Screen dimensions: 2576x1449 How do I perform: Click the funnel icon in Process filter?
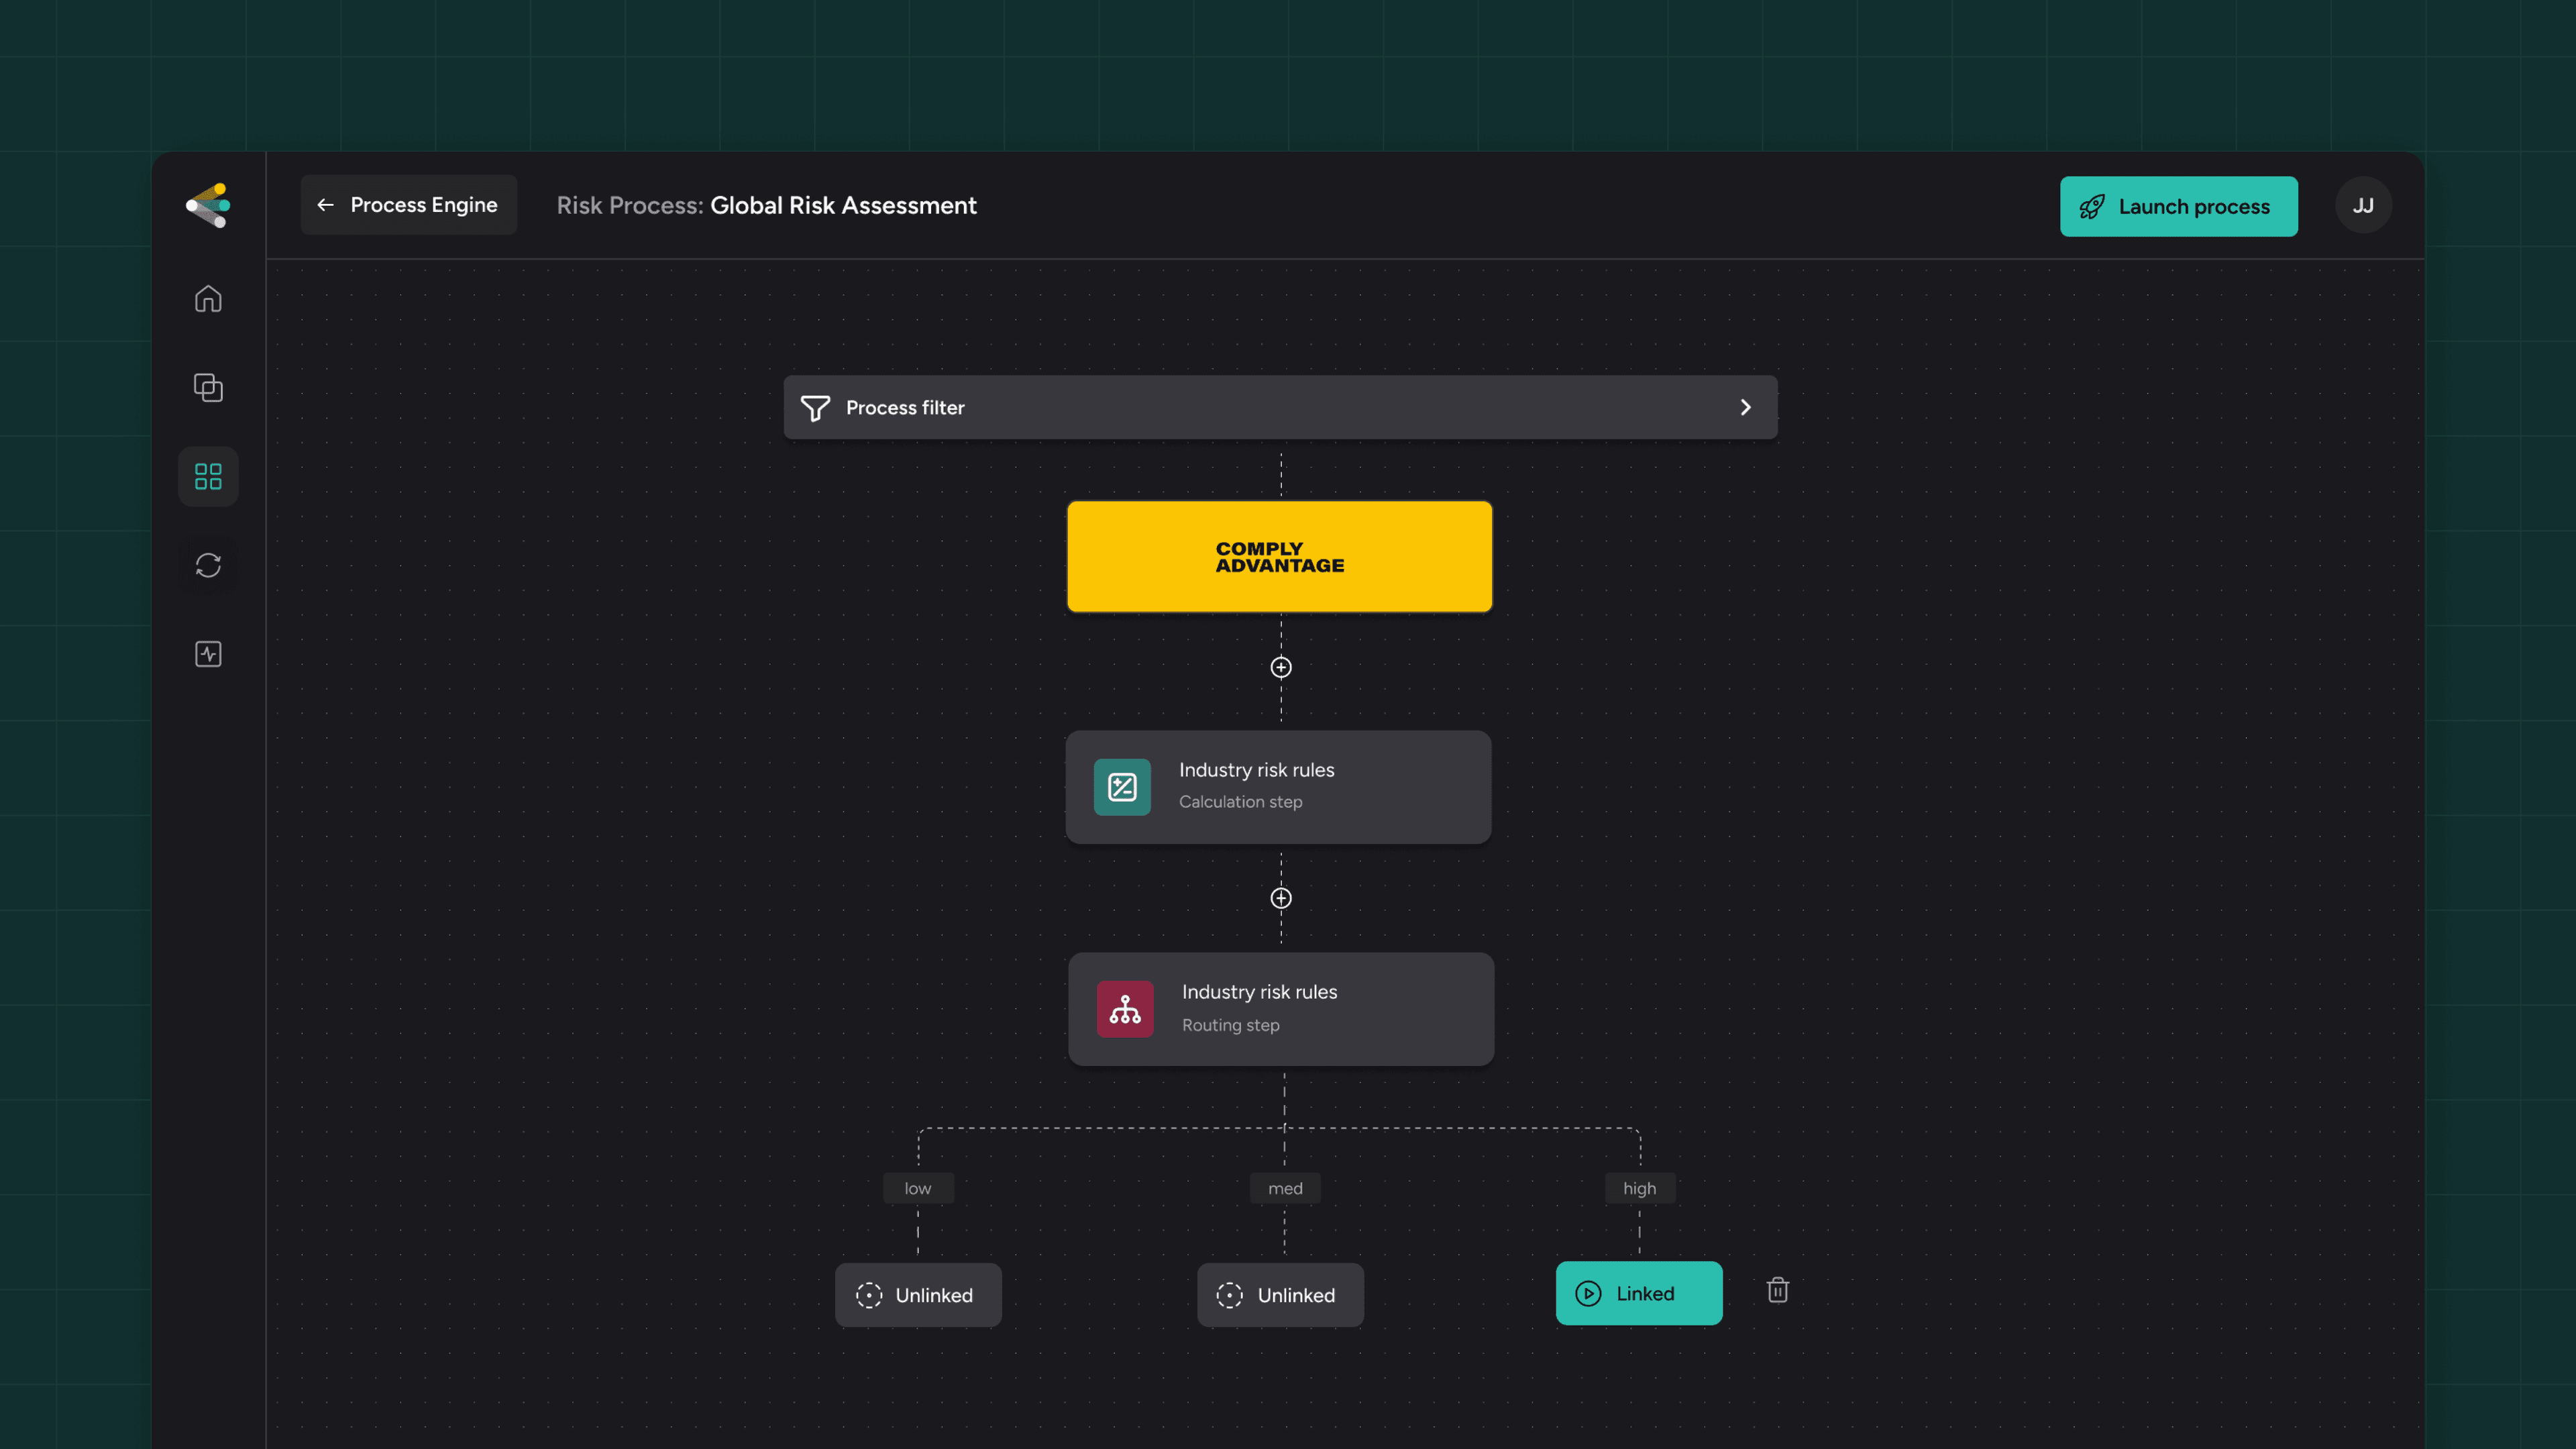point(815,408)
